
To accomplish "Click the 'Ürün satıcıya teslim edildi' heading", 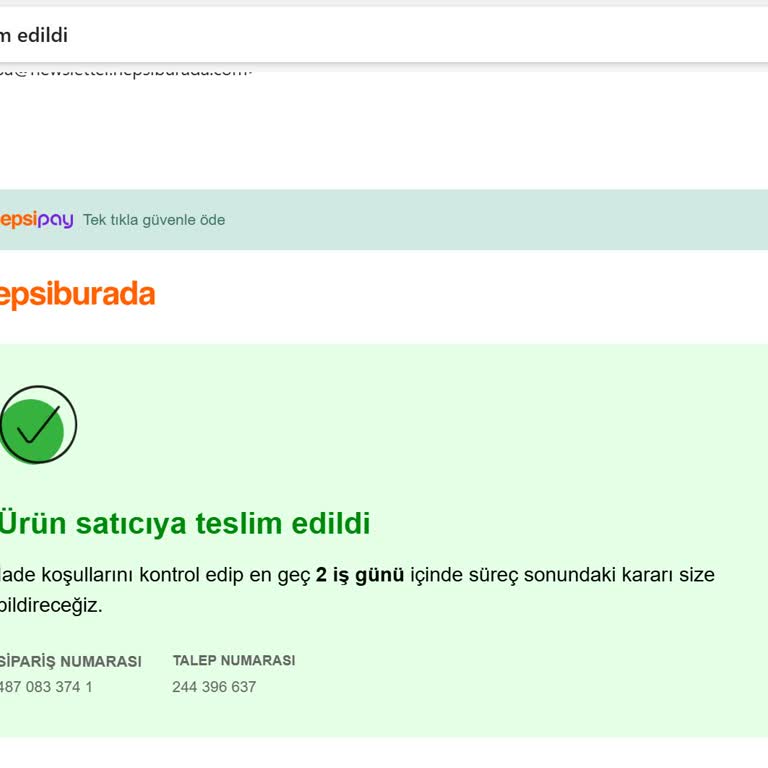I will 185,523.
